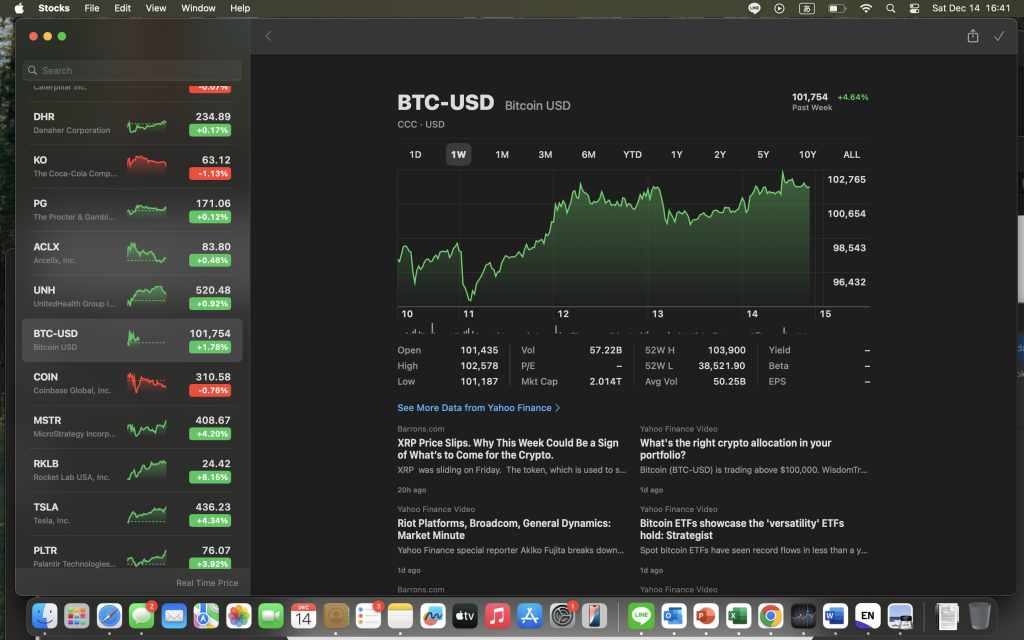Click the watchlist Search field
This screenshot has width=1024, height=640.
point(131,70)
